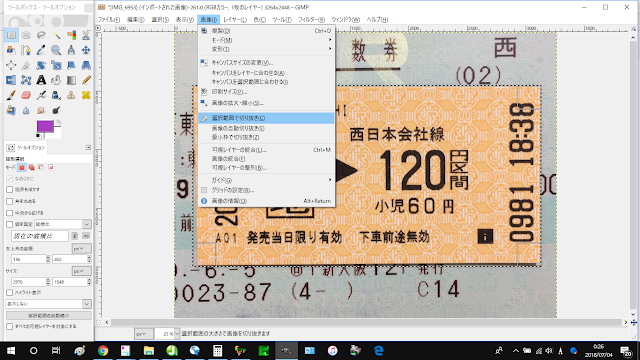640x360 pixels.
Task: Choose Crop to Selection menu item
Action: point(266,118)
